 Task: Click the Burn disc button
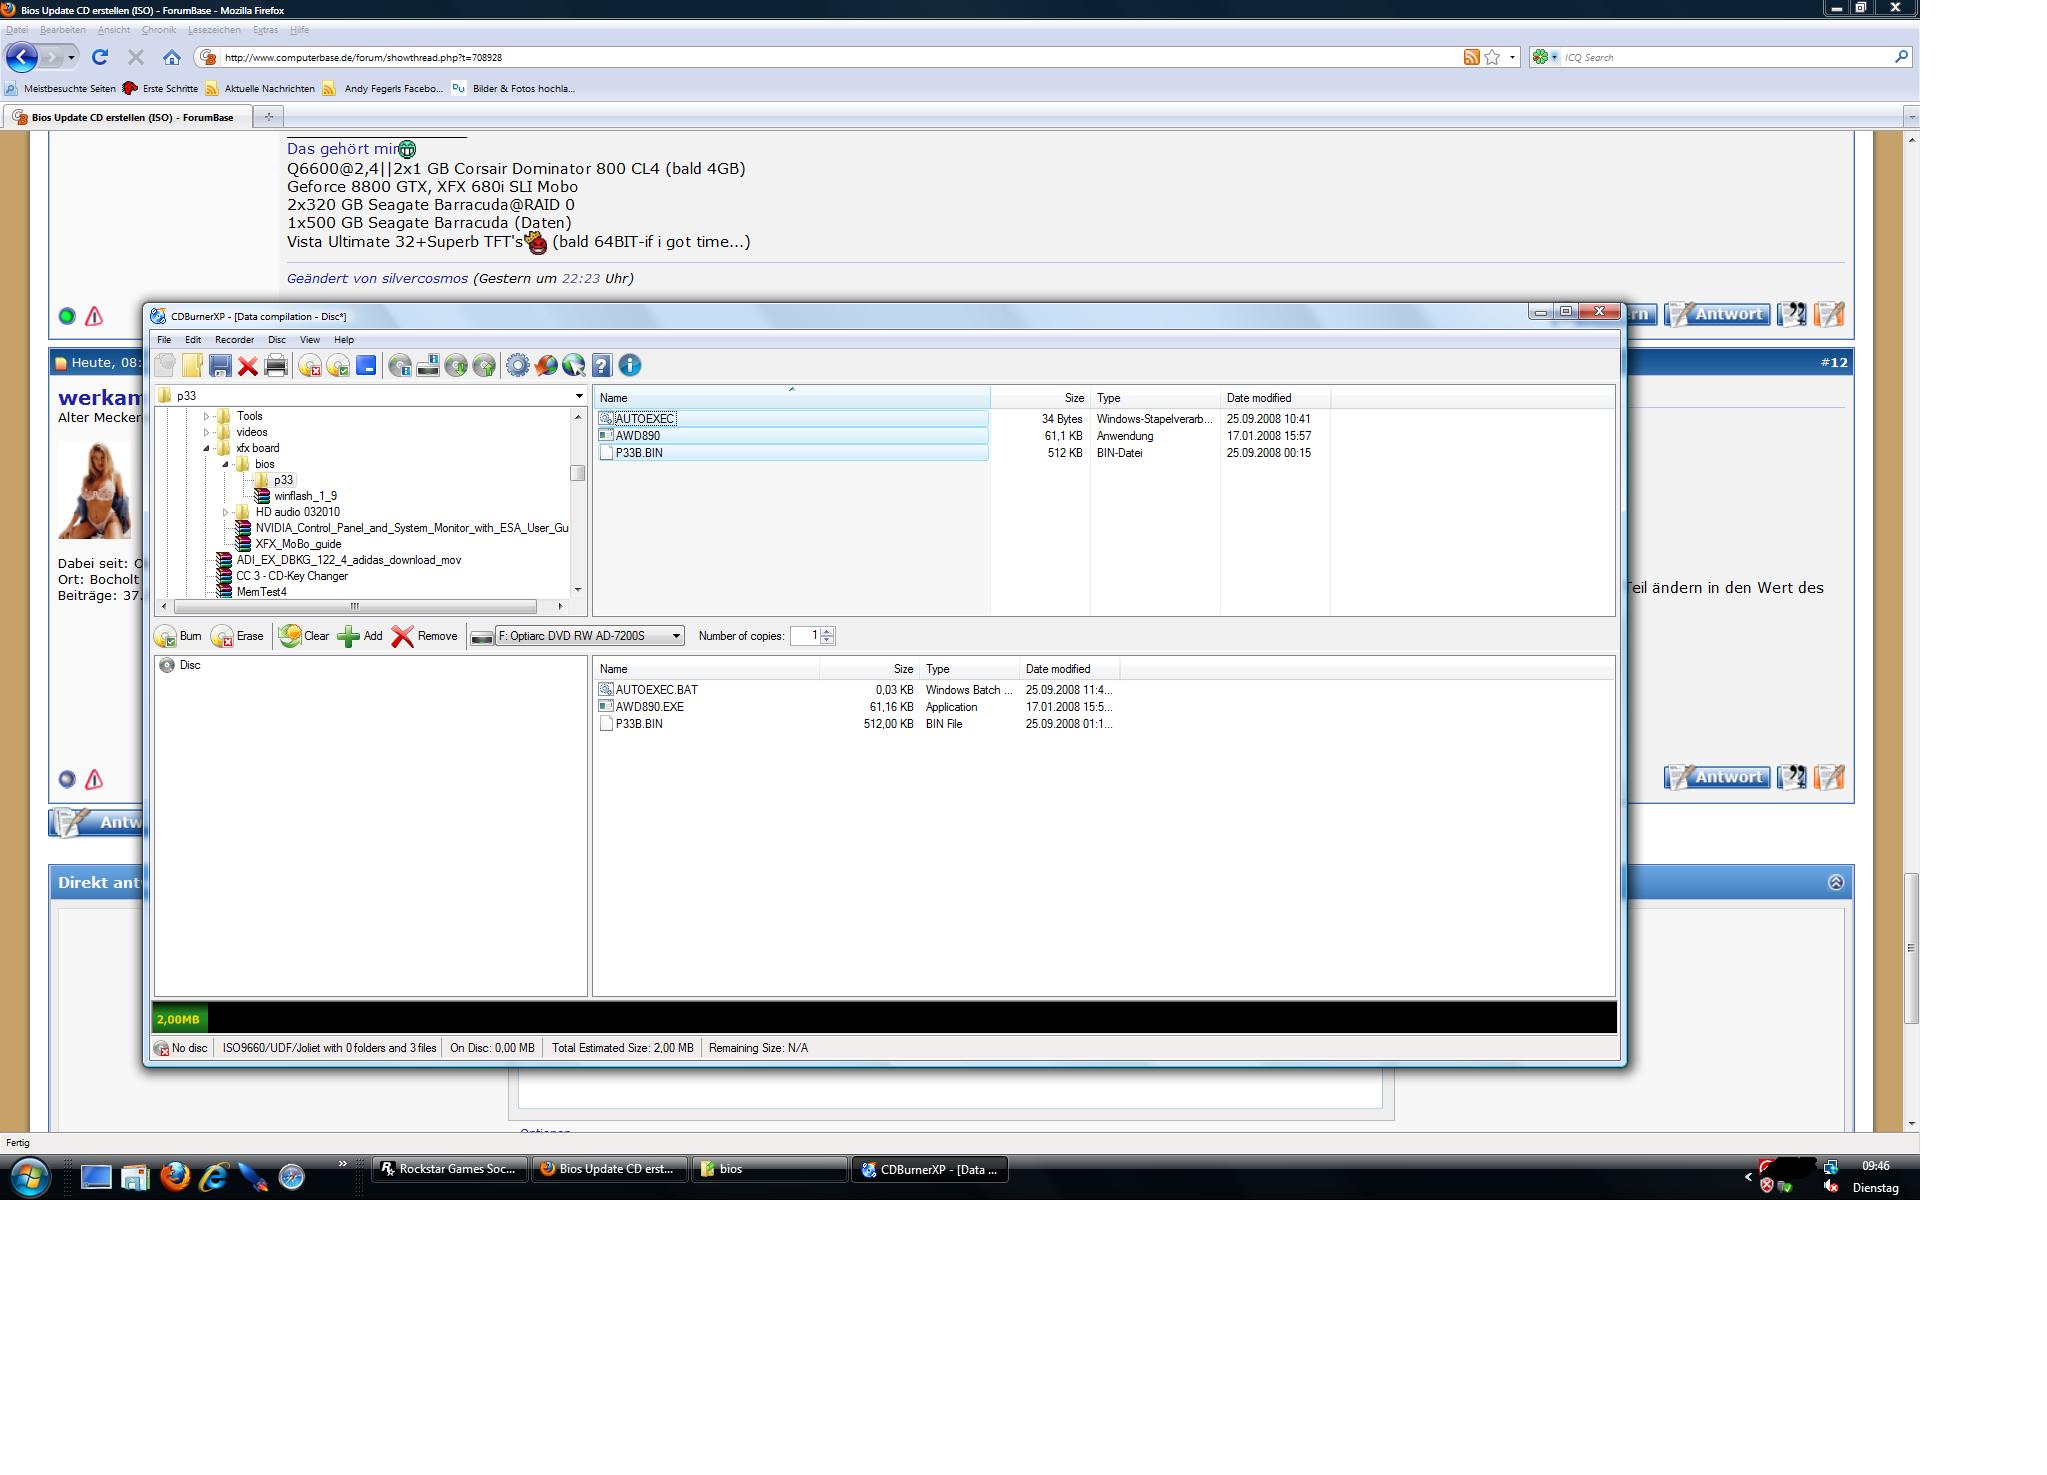(x=179, y=636)
